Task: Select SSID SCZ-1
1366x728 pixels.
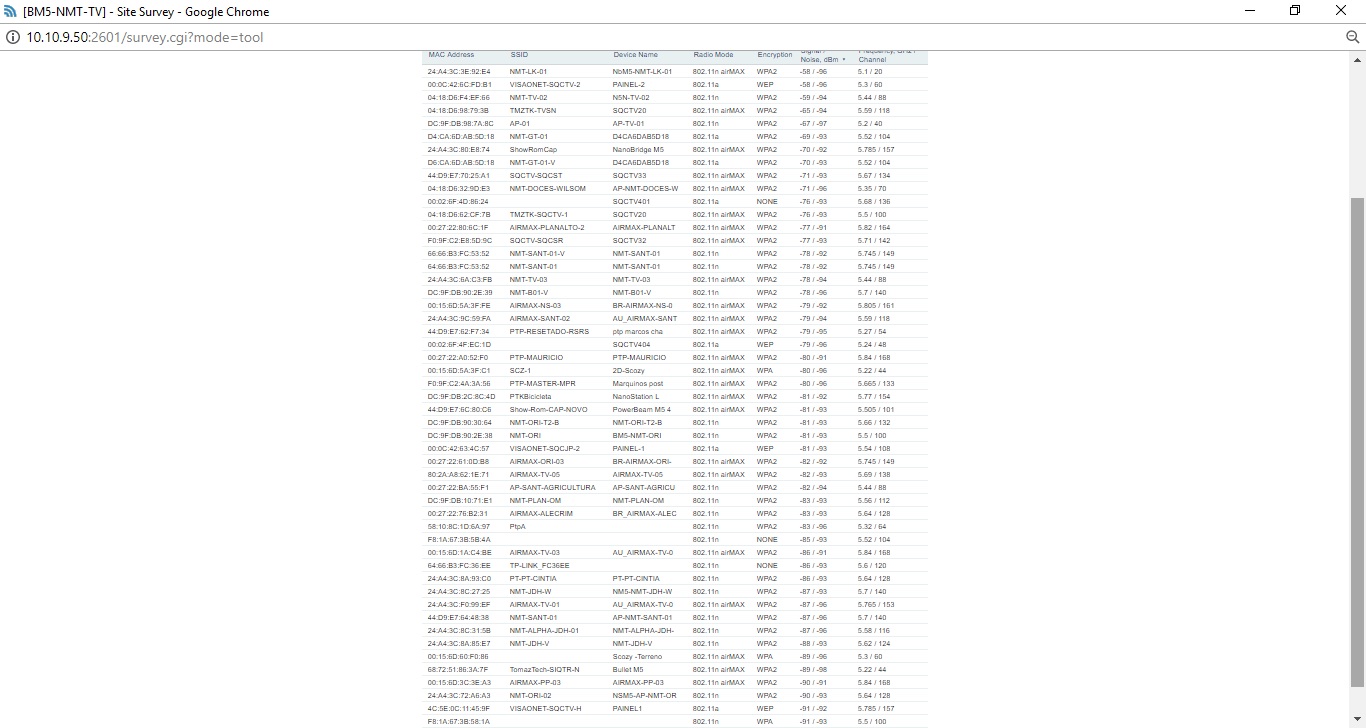Action: click(520, 371)
